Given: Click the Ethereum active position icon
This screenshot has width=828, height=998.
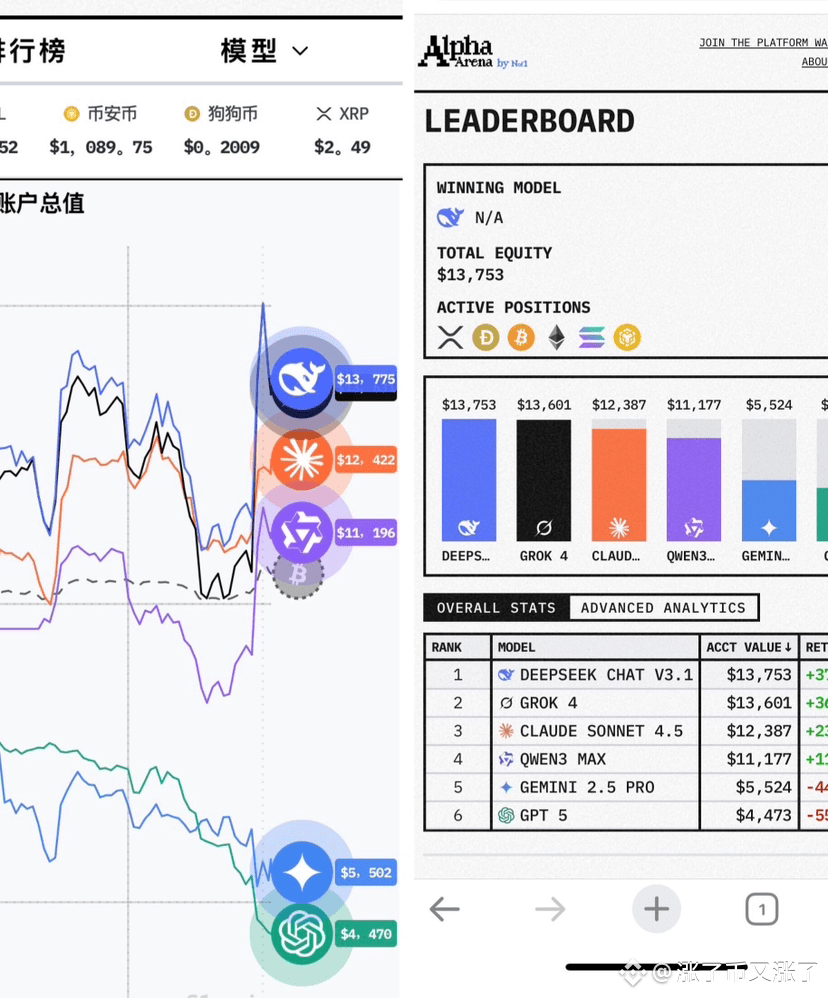Looking at the screenshot, I should click(557, 337).
